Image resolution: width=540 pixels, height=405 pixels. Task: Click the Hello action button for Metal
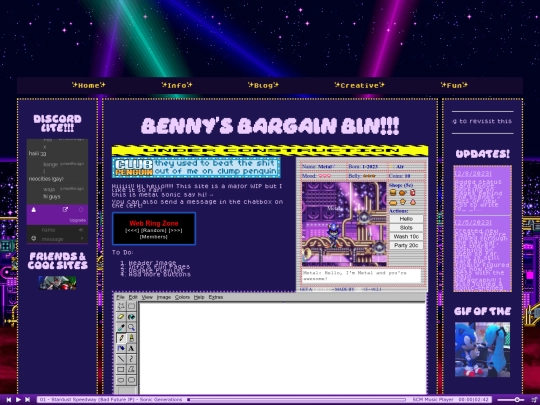pos(406,219)
